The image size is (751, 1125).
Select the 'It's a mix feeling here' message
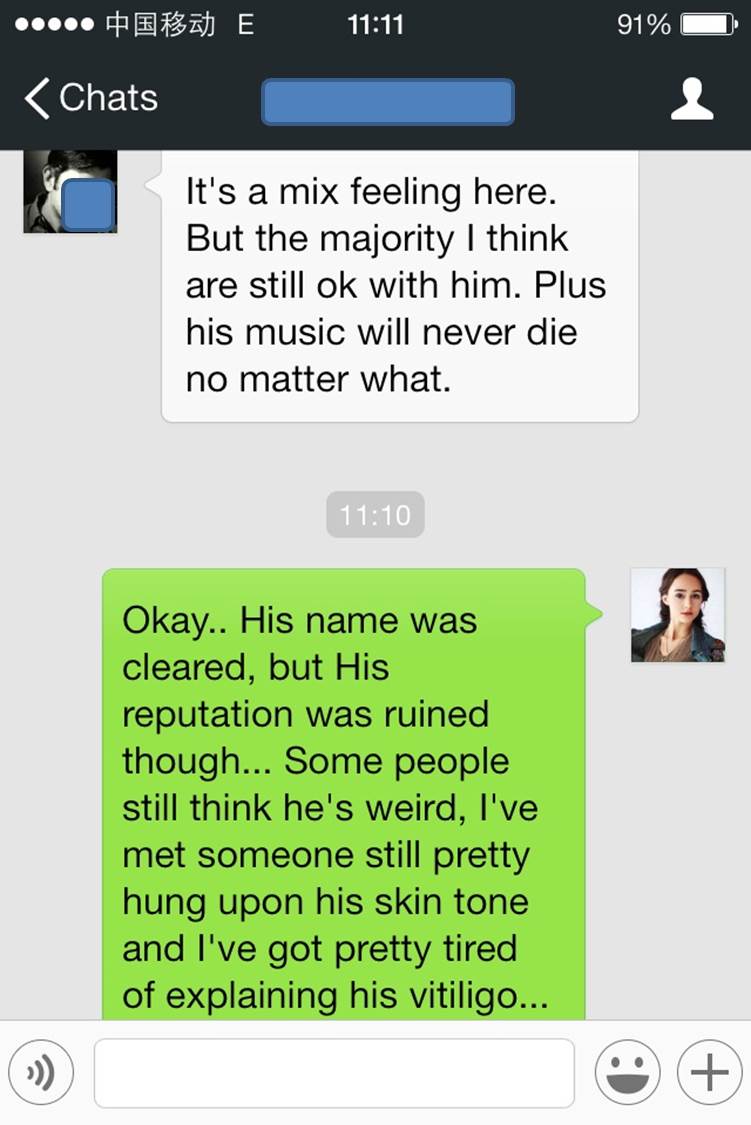point(400,286)
